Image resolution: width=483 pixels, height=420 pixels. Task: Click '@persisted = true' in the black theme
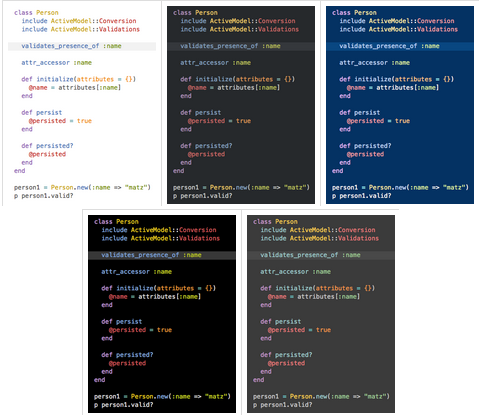click(140, 330)
